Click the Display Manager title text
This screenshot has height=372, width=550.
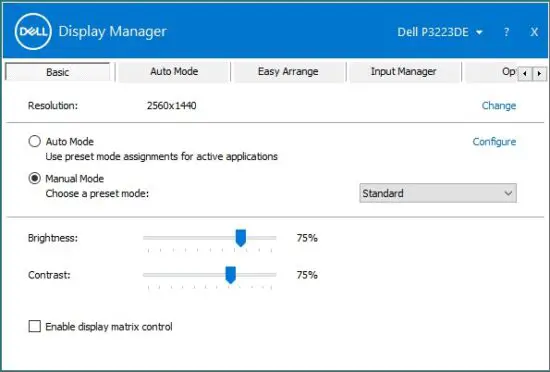click(x=113, y=32)
